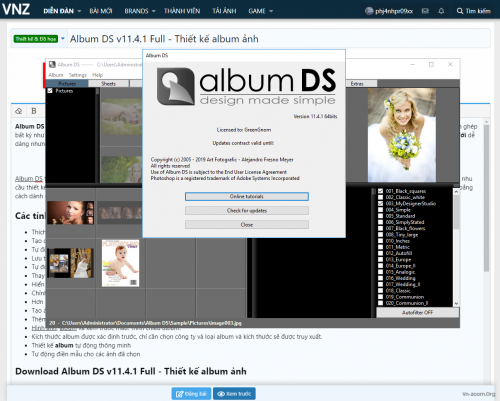The height and width of the screenshot is (401, 500).
Task: Check 002_Classic_white template
Action: point(380,197)
